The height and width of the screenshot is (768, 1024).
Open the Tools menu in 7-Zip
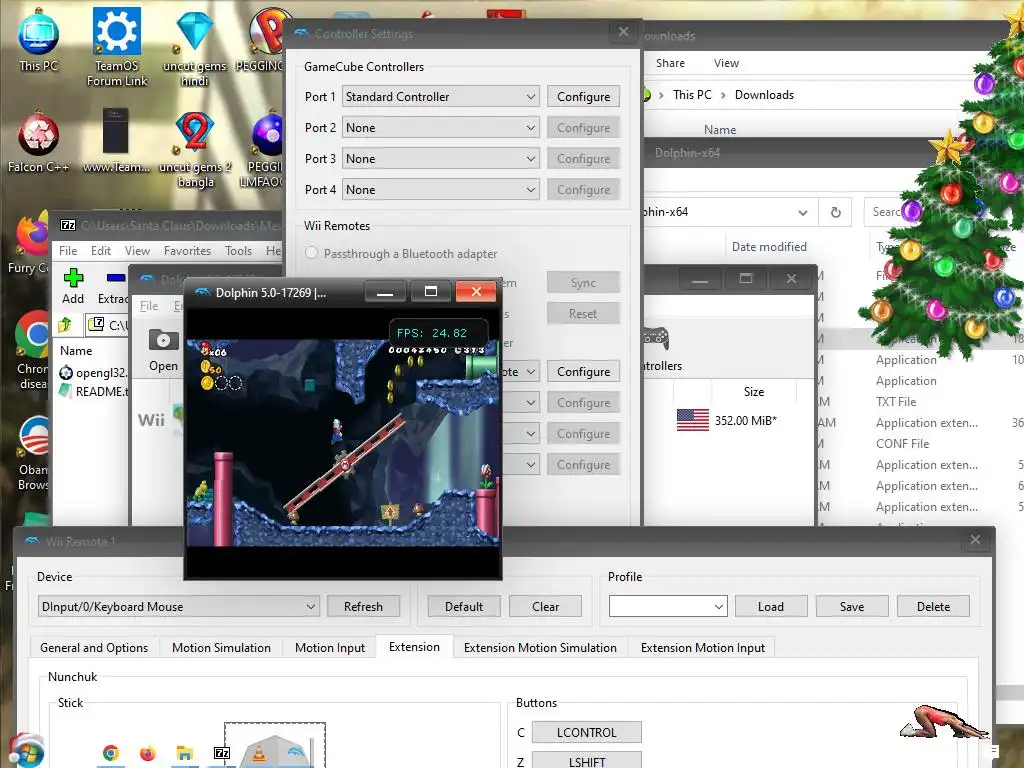pos(238,251)
